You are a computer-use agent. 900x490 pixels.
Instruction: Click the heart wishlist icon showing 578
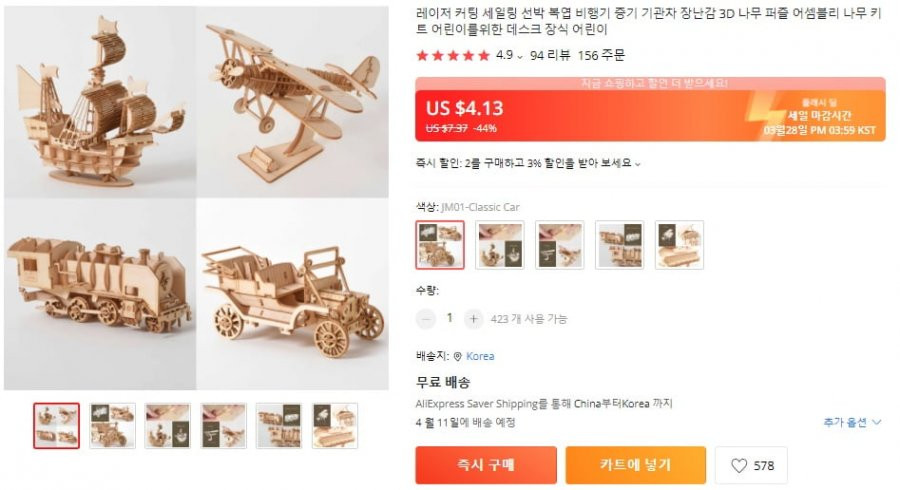pyautogui.click(x=739, y=465)
